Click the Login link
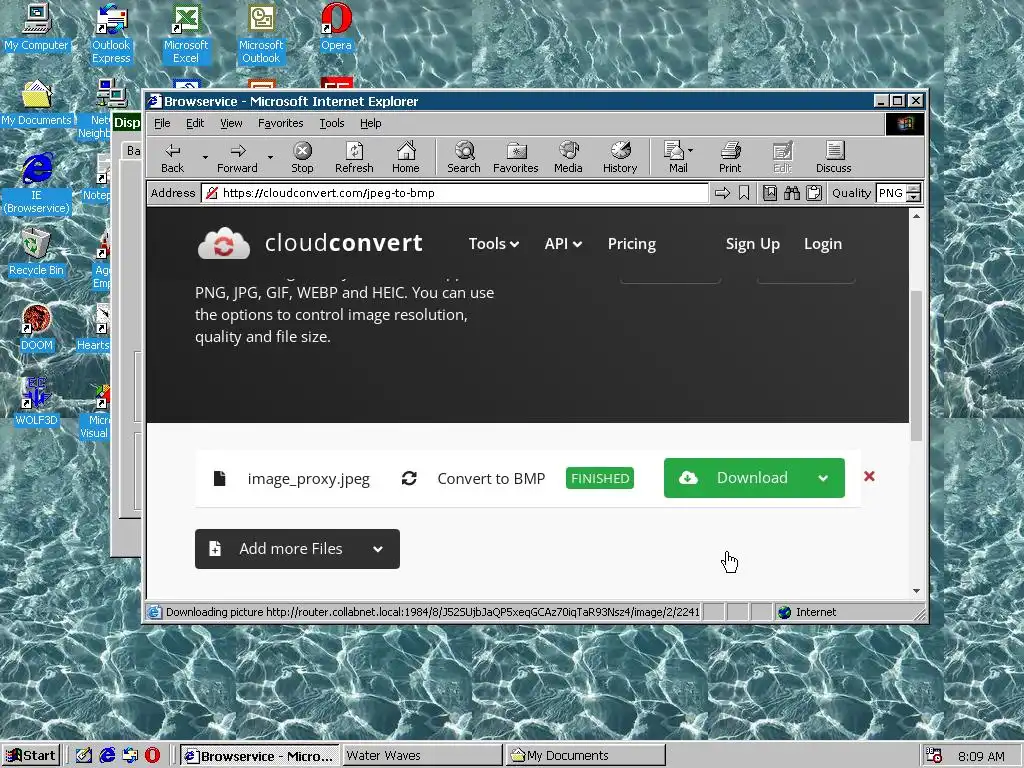Viewport: 1024px width, 768px height. (x=823, y=244)
